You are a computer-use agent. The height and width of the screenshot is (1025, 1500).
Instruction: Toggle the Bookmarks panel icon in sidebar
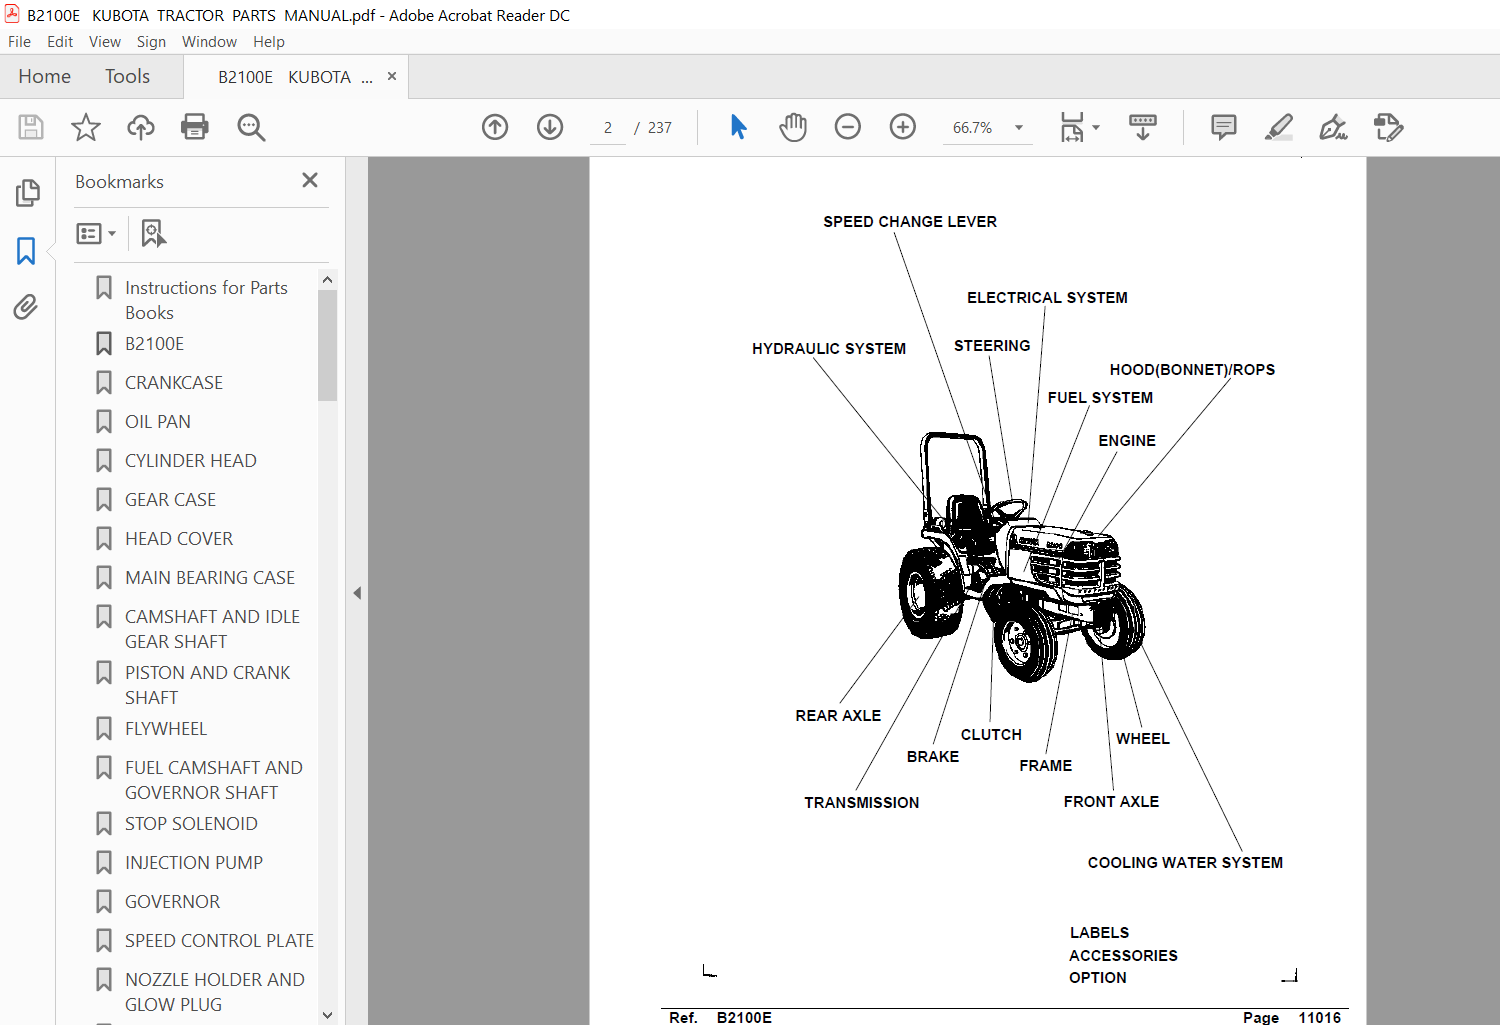[x=26, y=251]
